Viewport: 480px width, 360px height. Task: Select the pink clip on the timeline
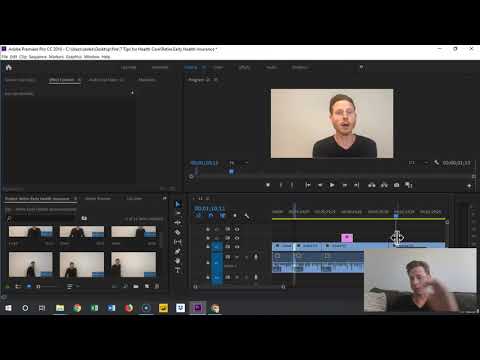pos(347,238)
